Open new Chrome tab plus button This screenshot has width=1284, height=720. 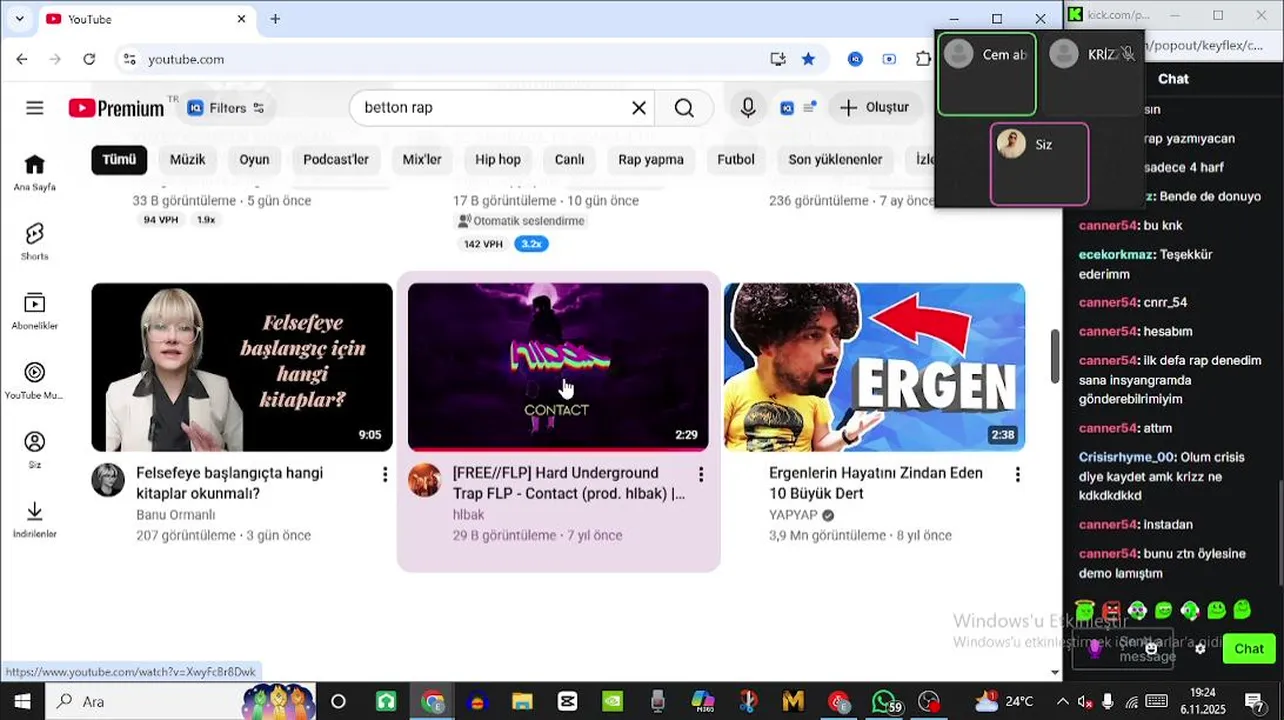click(275, 19)
